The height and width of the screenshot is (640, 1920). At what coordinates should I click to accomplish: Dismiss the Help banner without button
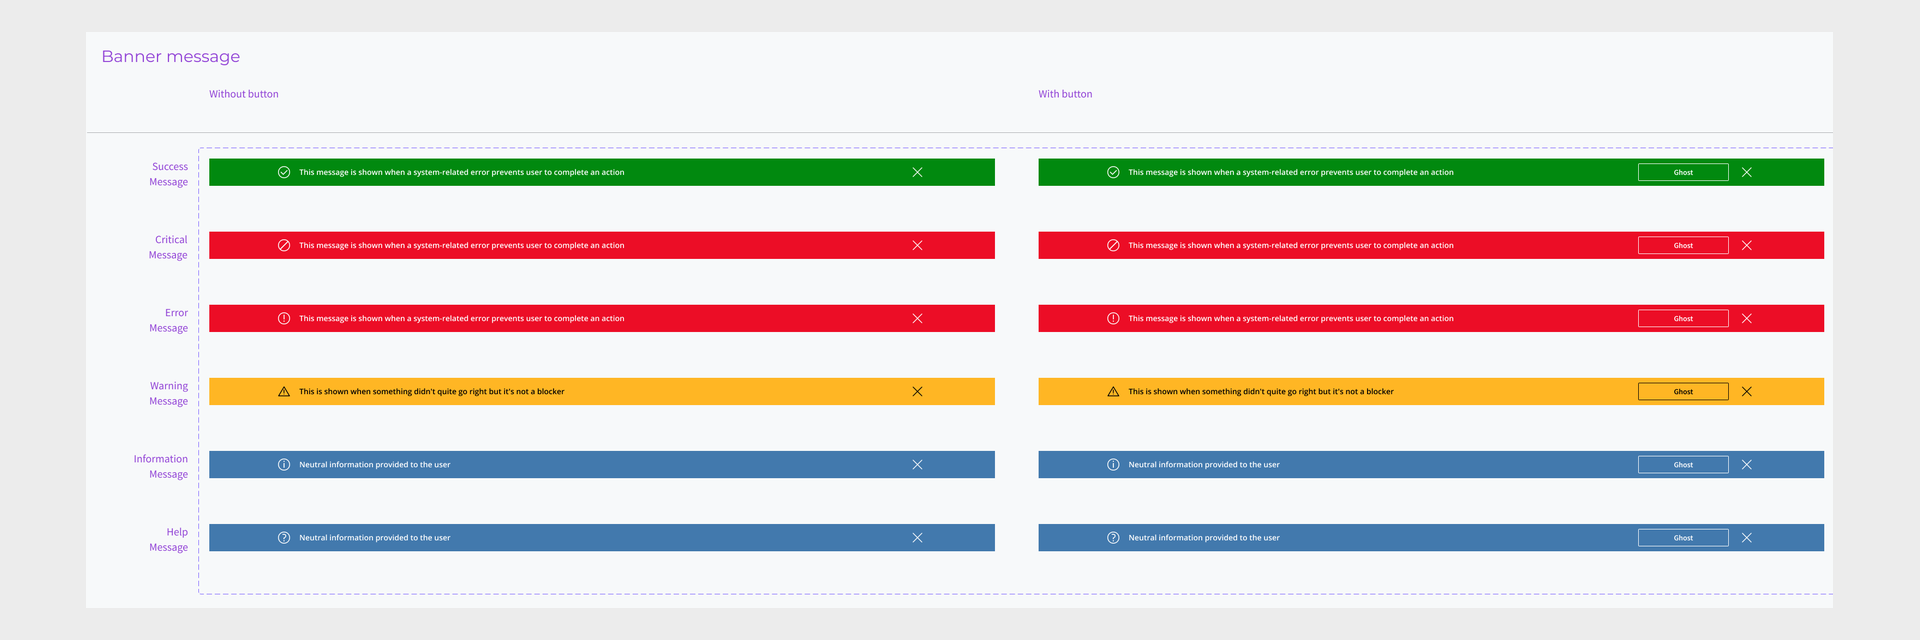click(x=917, y=537)
